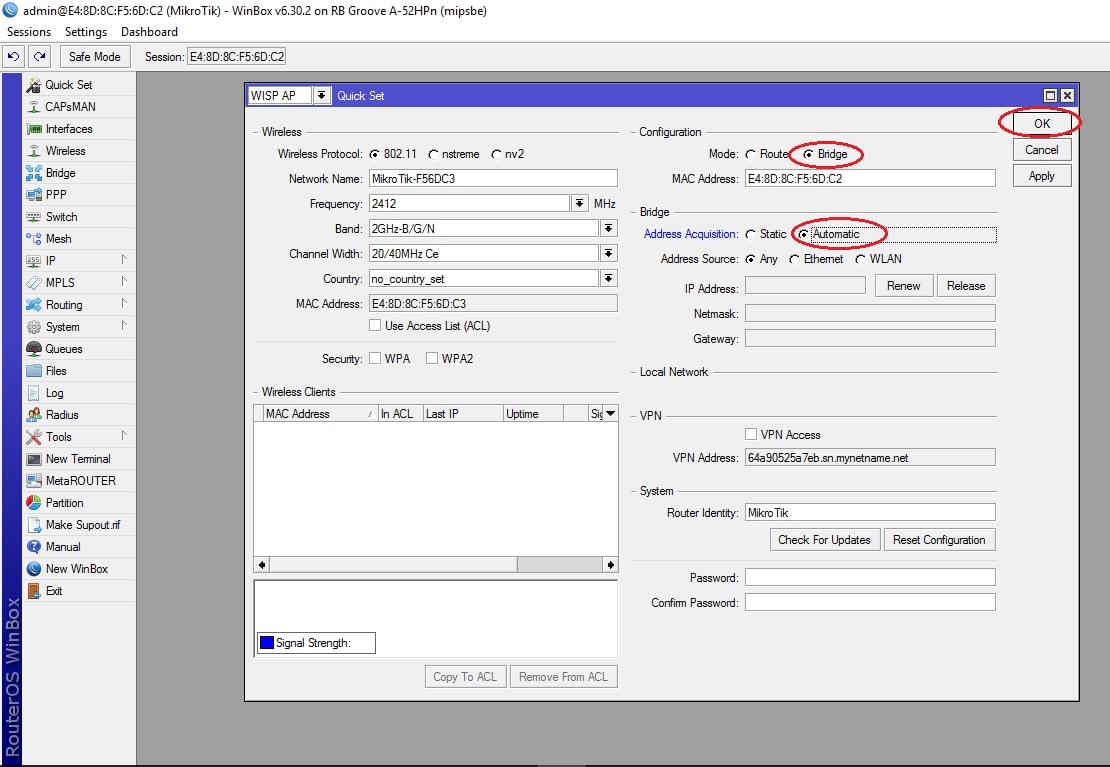This screenshot has height=767, width=1110.
Task: Expand the Band dropdown
Action: (608, 228)
